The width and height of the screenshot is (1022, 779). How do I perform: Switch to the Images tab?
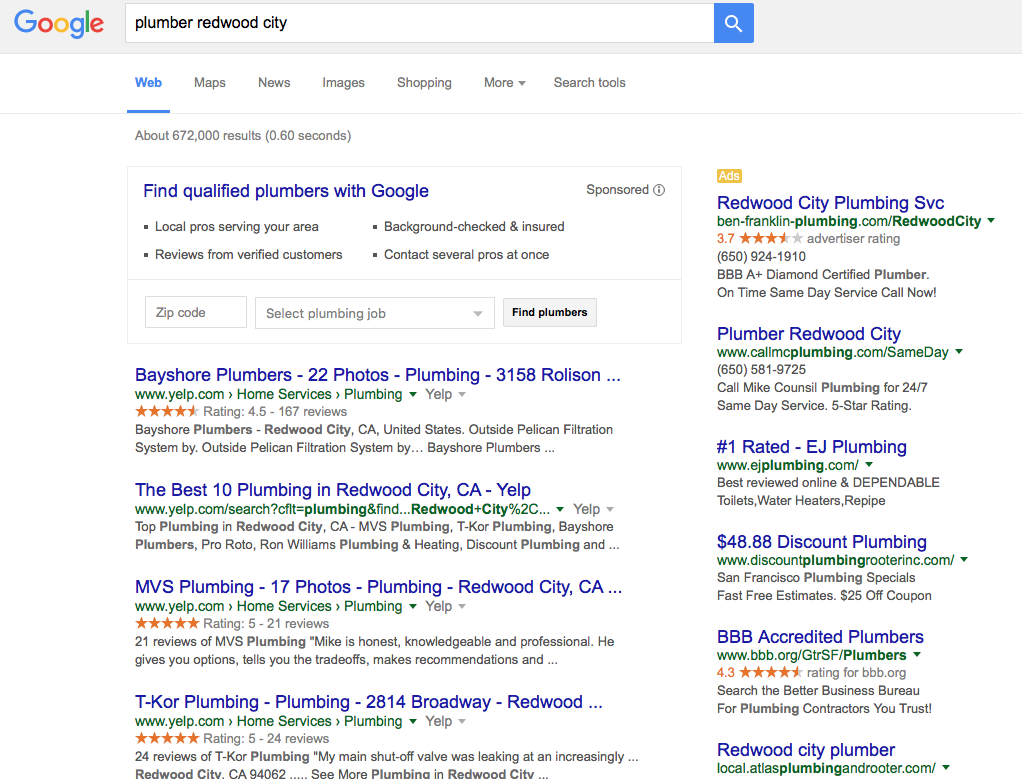point(343,83)
